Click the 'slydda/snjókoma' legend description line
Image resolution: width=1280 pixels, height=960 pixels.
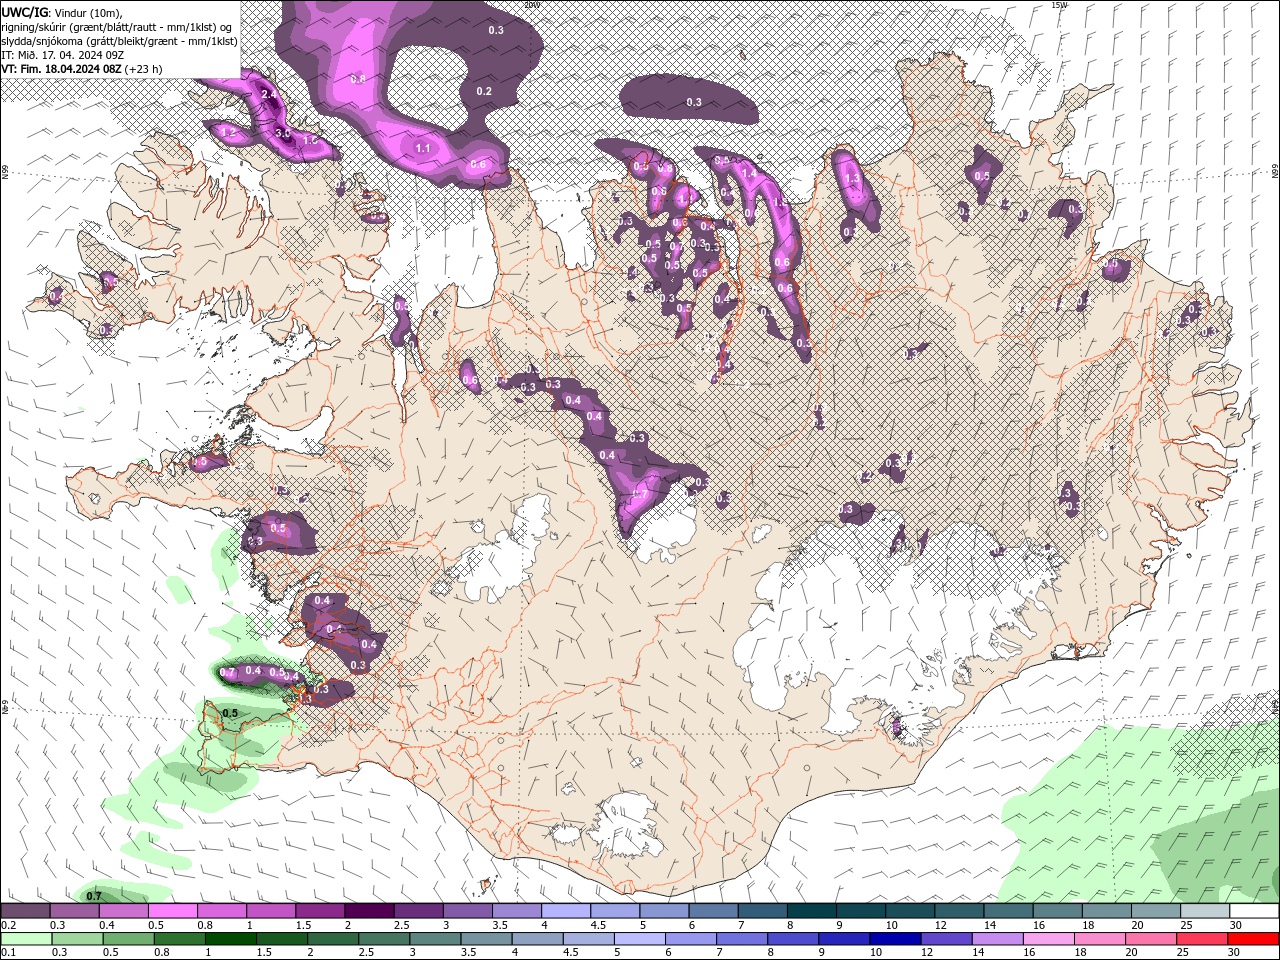pos(119,41)
